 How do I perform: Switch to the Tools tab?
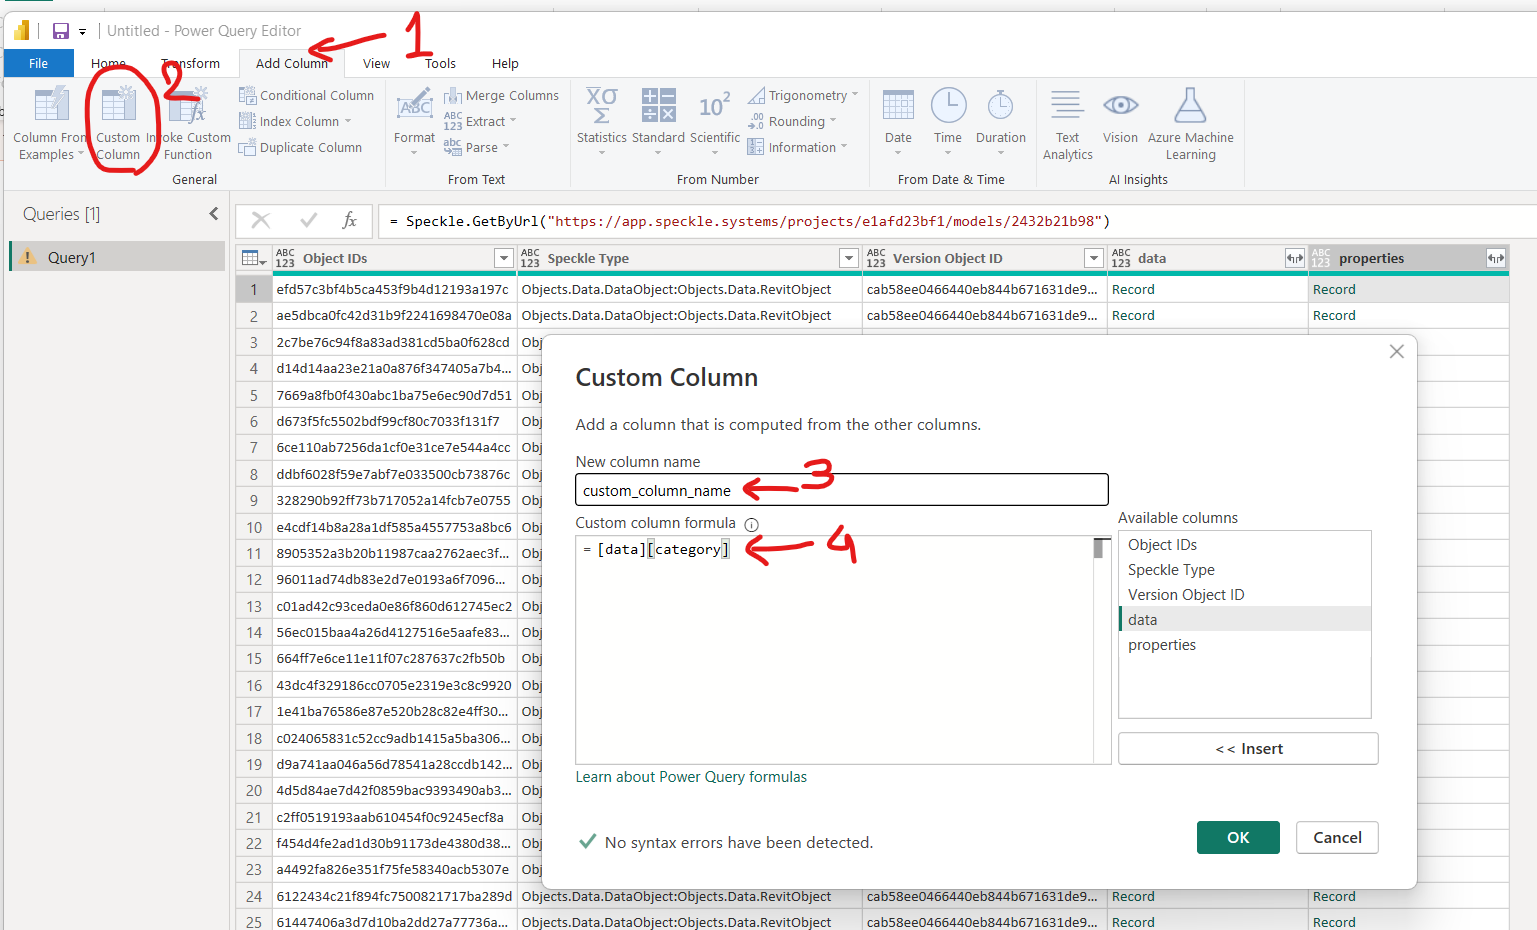click(440, 63)
